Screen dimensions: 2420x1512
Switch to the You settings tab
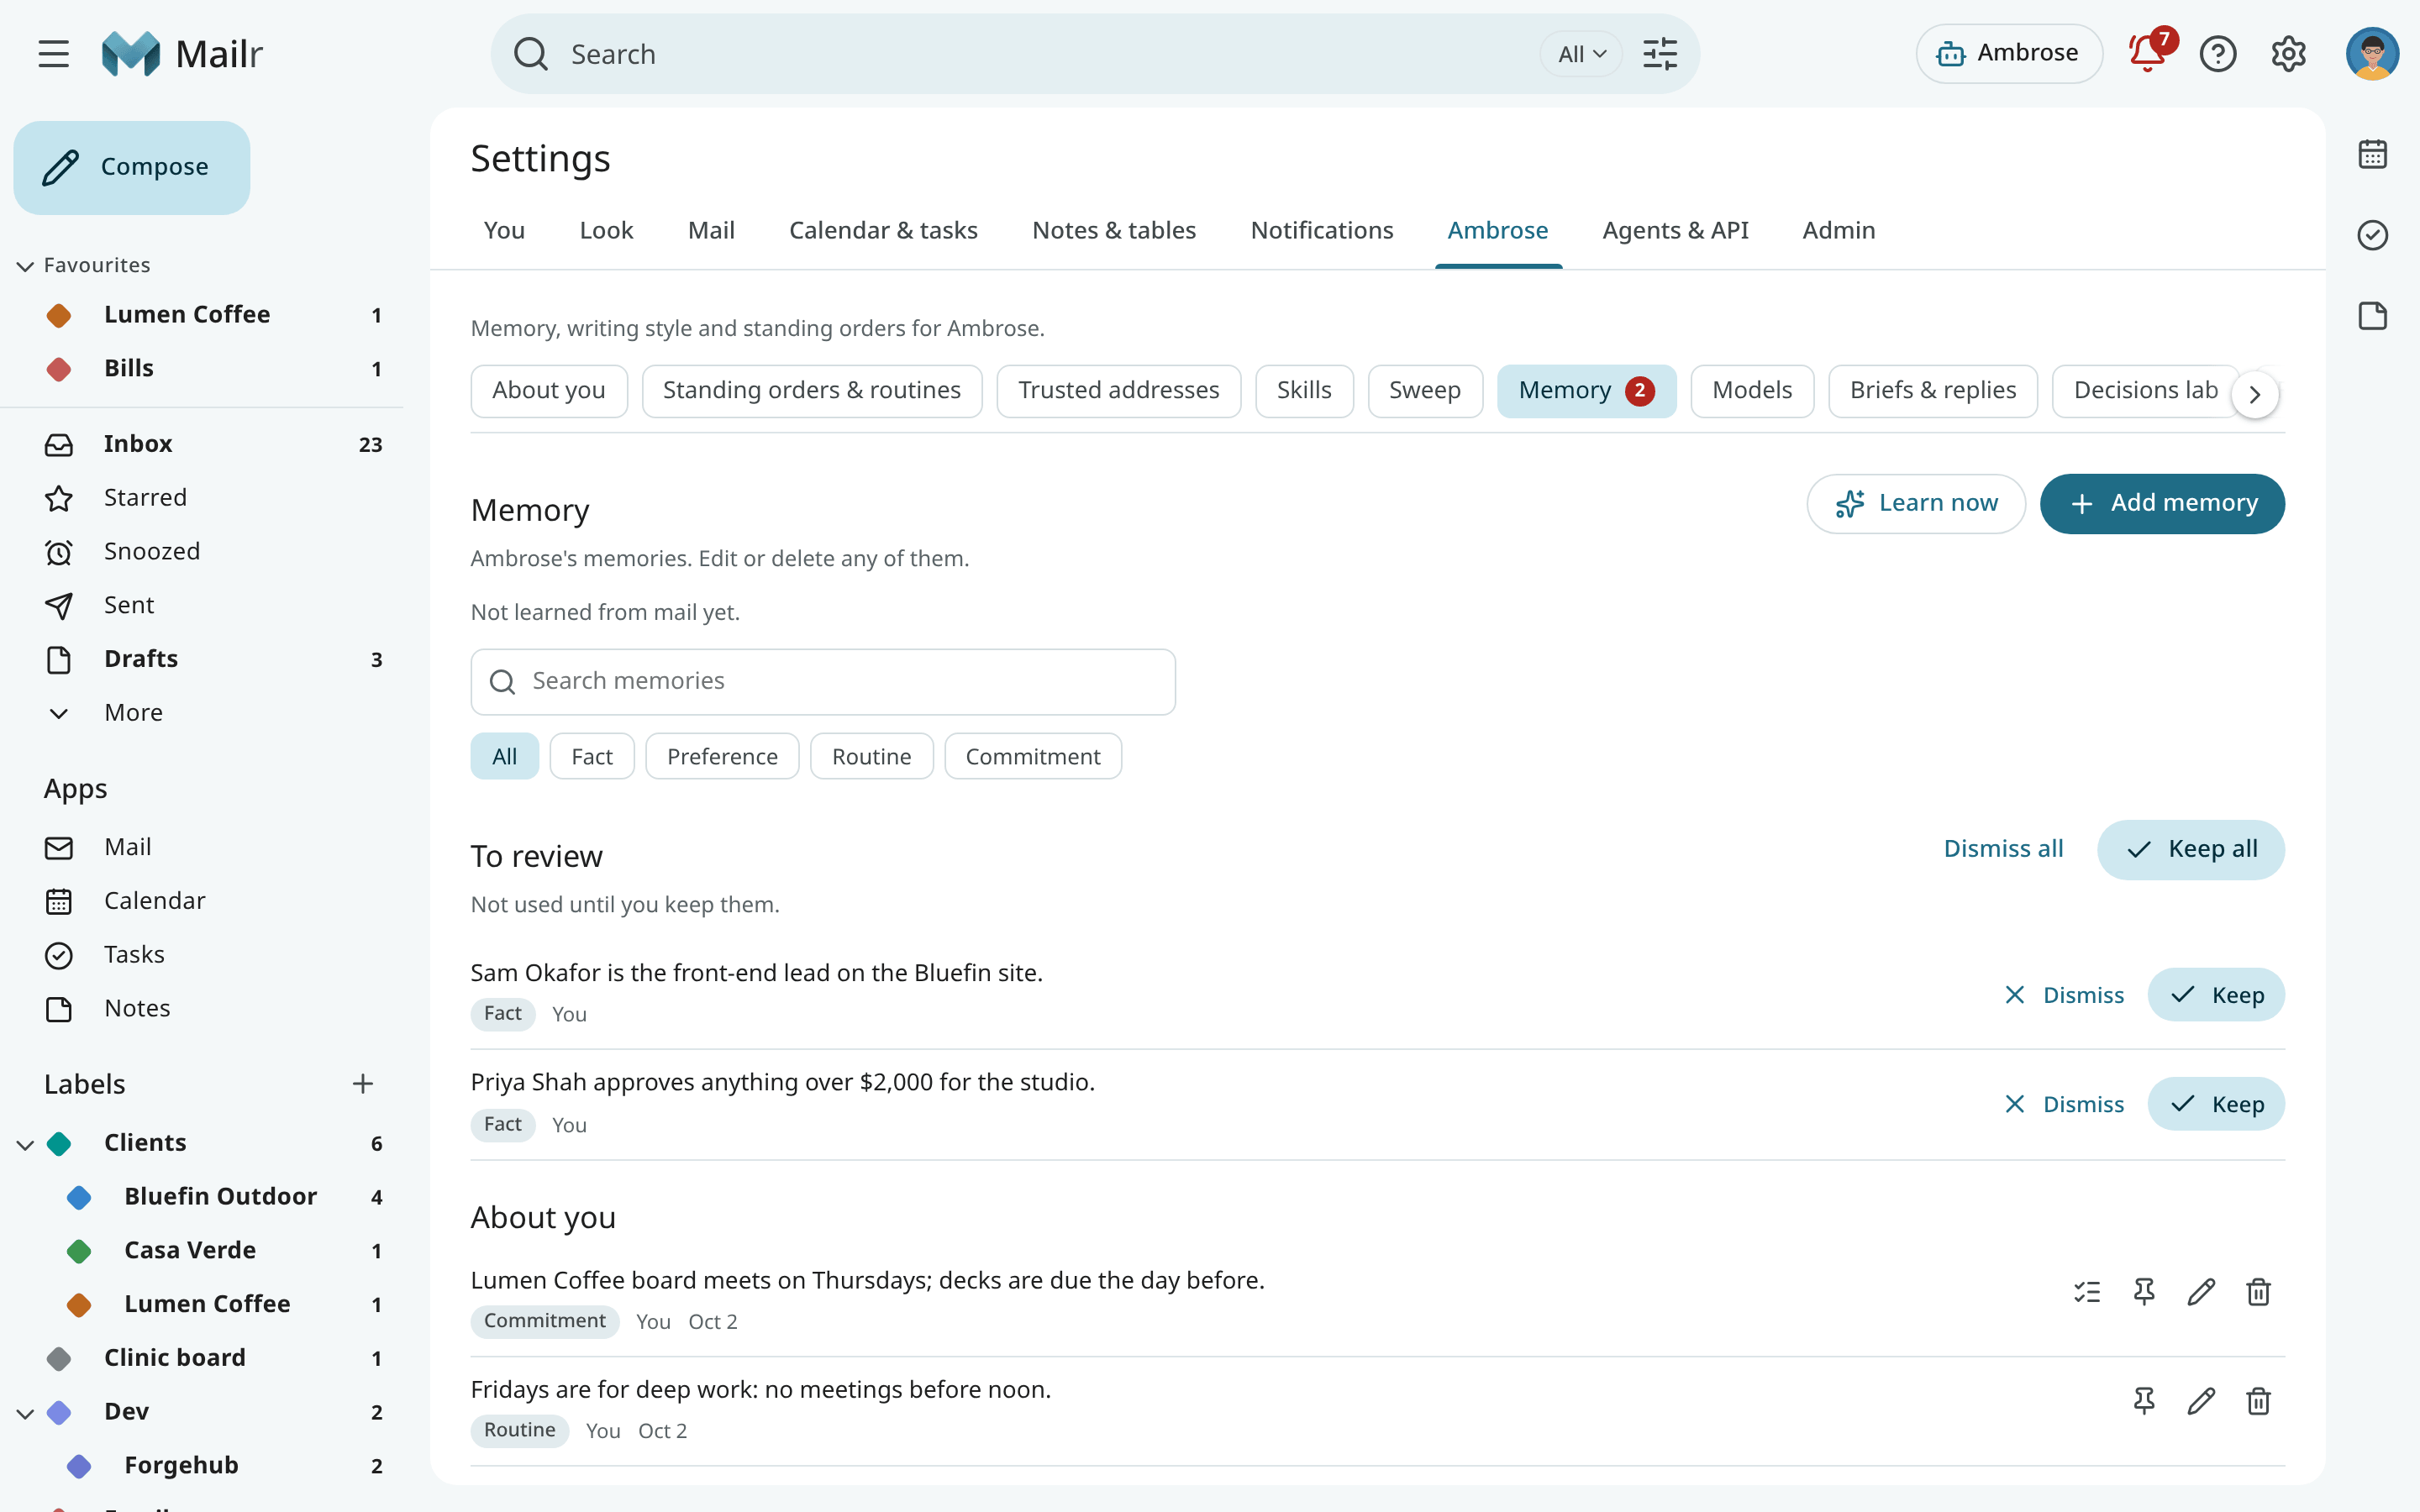point(504,230)
